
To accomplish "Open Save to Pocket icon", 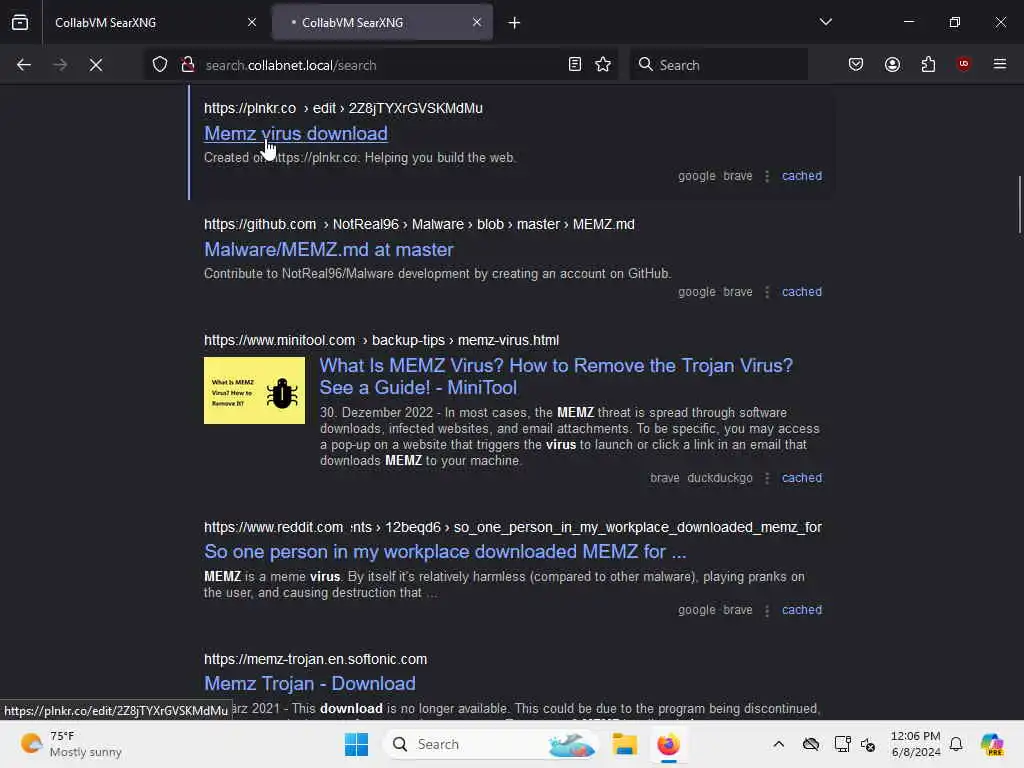I will (856, 65).
